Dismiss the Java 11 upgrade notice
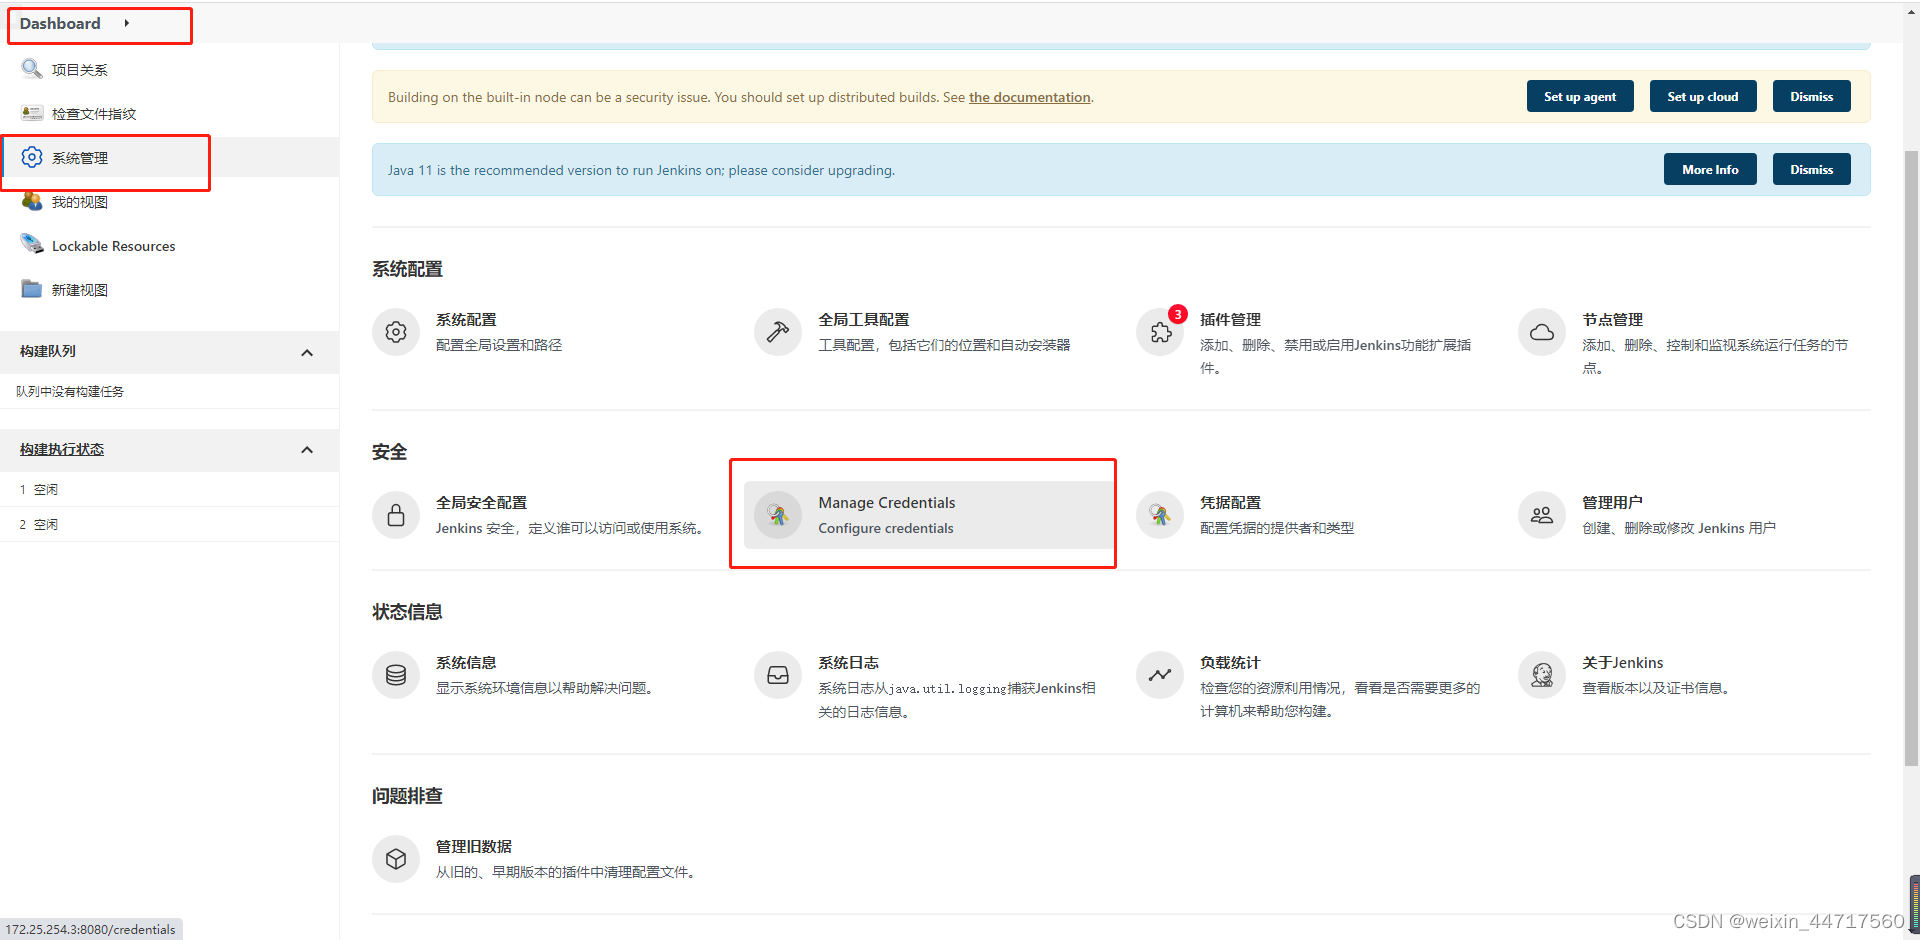Viewport: 1920px width, 940px height. coord(1812,169)
